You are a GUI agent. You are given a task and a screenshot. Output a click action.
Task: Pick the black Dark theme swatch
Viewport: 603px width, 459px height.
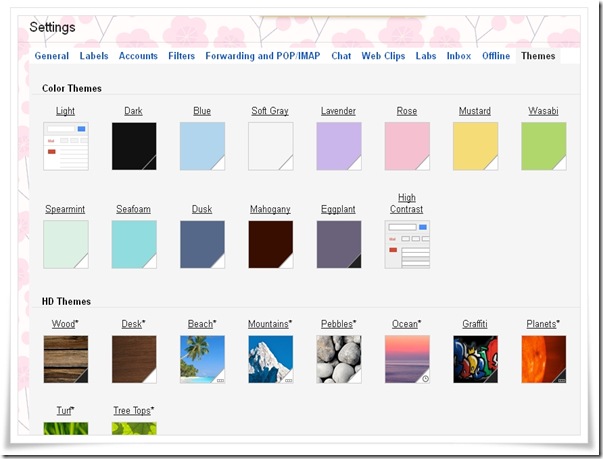tap(134, 146)
